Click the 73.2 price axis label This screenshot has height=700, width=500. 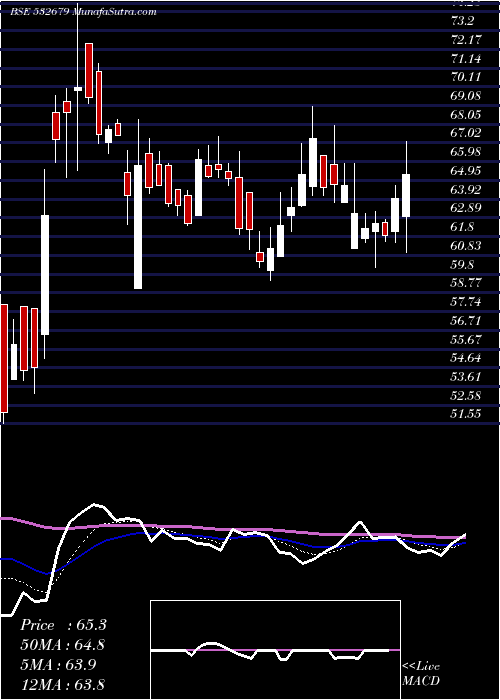[462, 21]
